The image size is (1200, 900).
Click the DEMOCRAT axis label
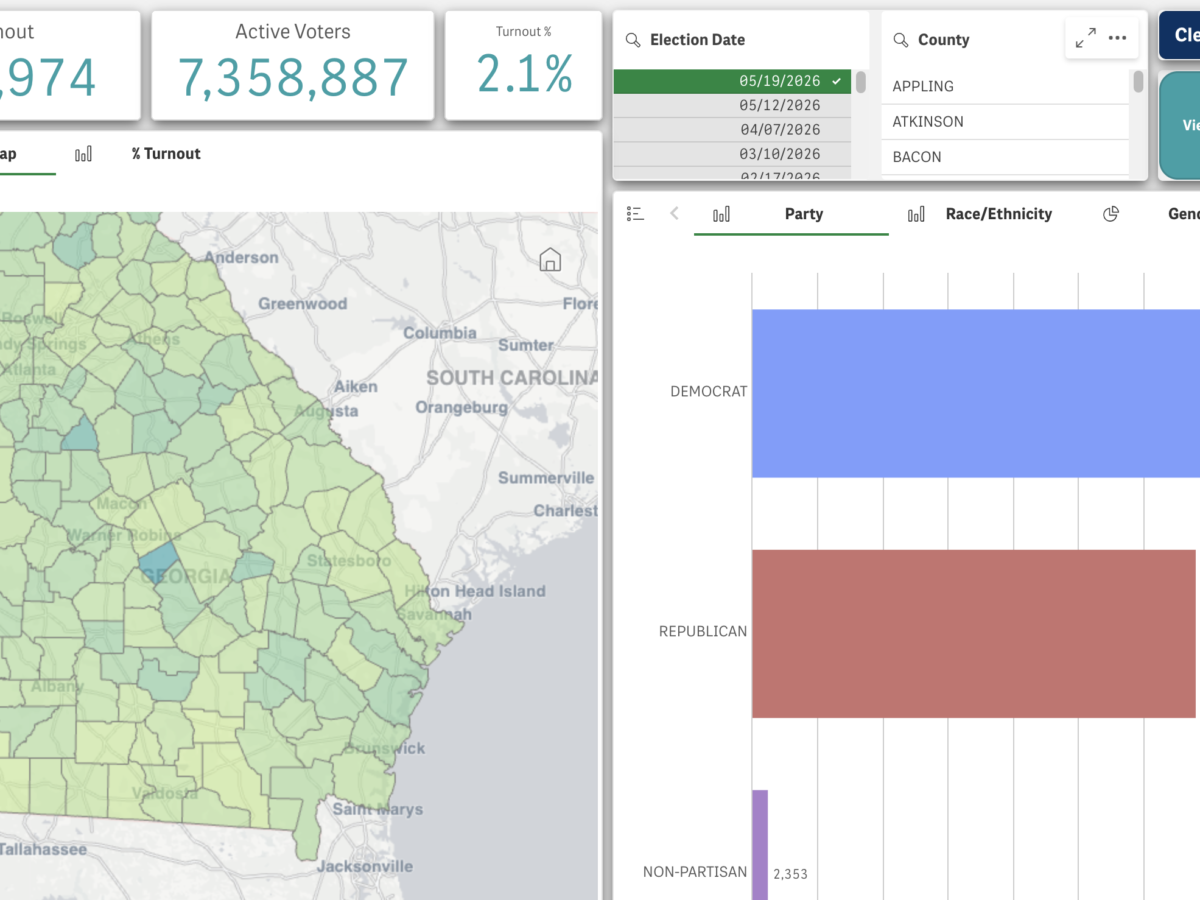(x=708, y=392)
